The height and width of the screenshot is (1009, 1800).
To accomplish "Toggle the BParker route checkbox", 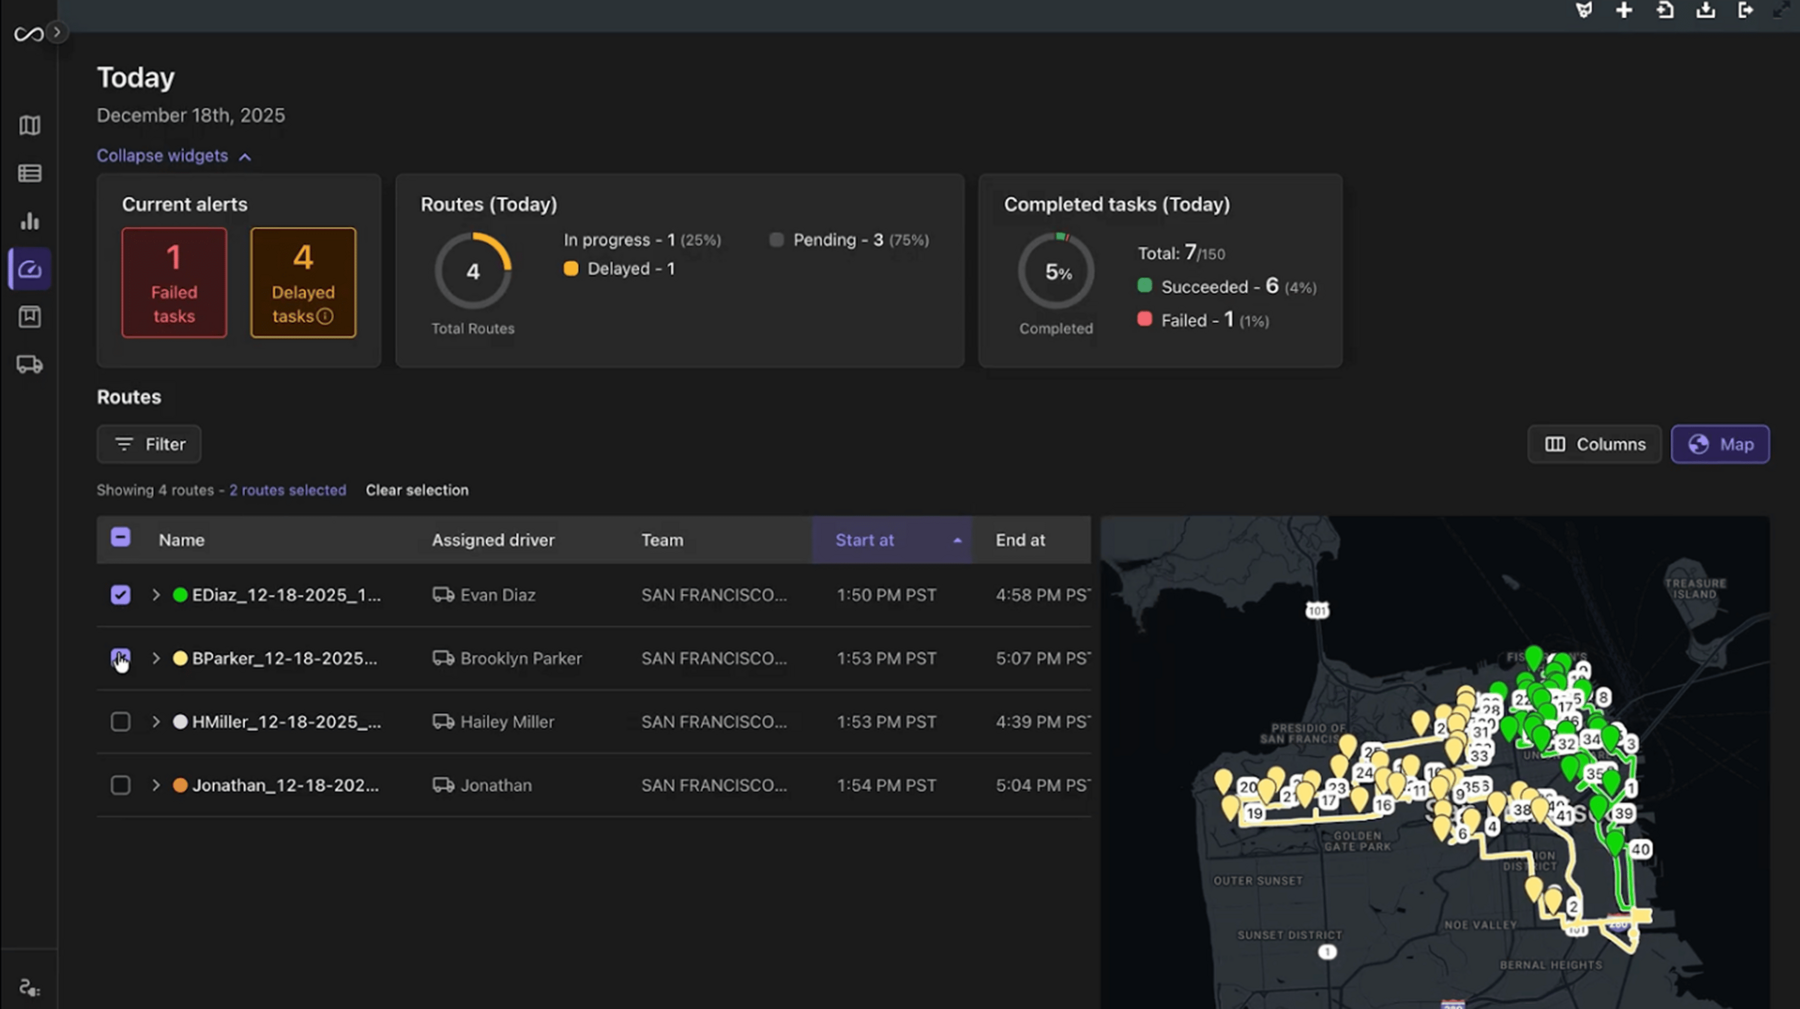I will [x=120, y=658].
